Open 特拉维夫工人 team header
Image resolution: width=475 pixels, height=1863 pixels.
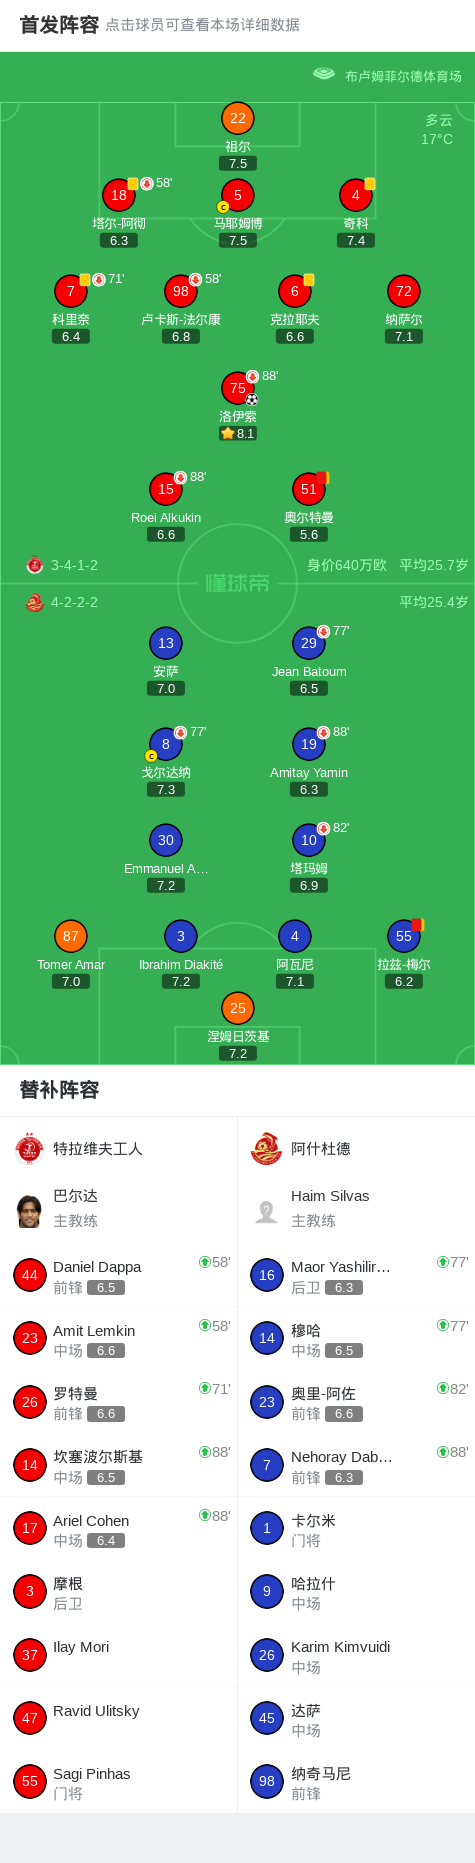tap(119, 1149)
